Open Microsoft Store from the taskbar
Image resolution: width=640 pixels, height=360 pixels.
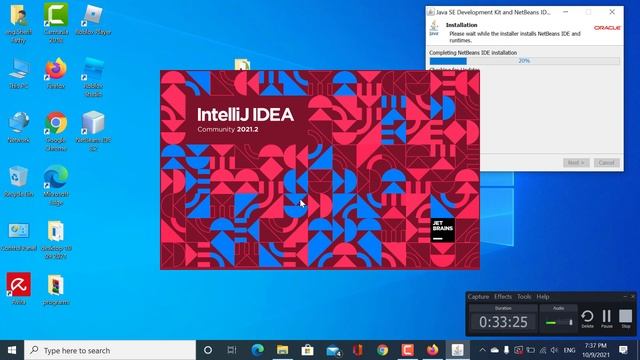[307, 350]
